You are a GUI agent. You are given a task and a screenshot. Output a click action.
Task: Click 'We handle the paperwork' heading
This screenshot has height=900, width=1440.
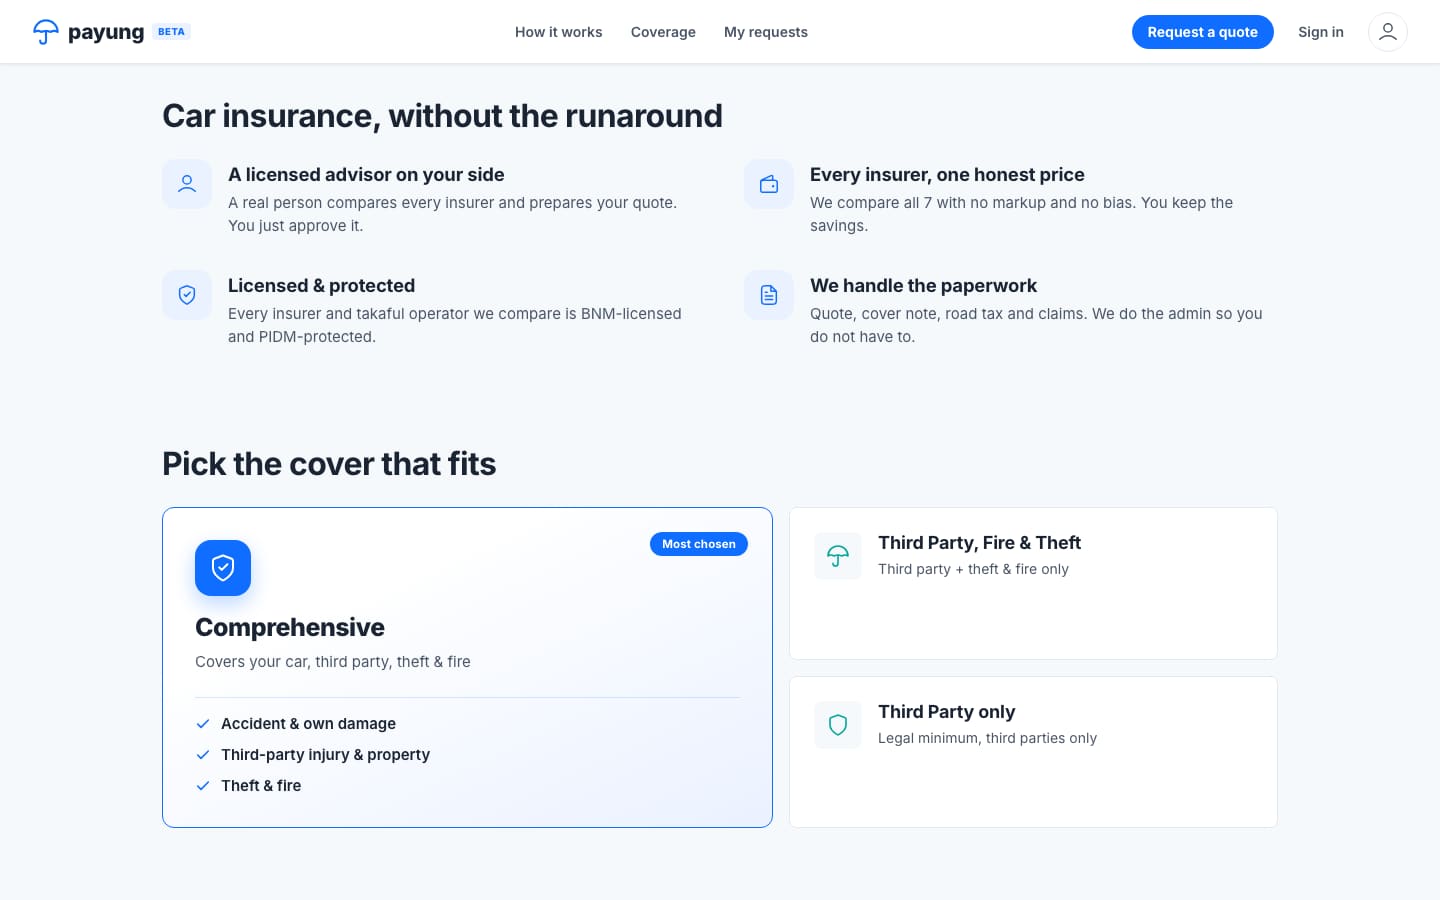tap(923, 286)
